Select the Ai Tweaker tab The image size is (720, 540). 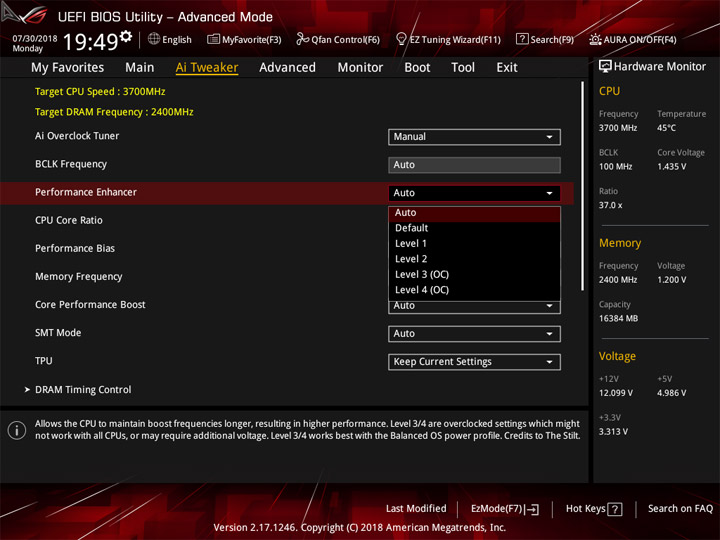207,68
